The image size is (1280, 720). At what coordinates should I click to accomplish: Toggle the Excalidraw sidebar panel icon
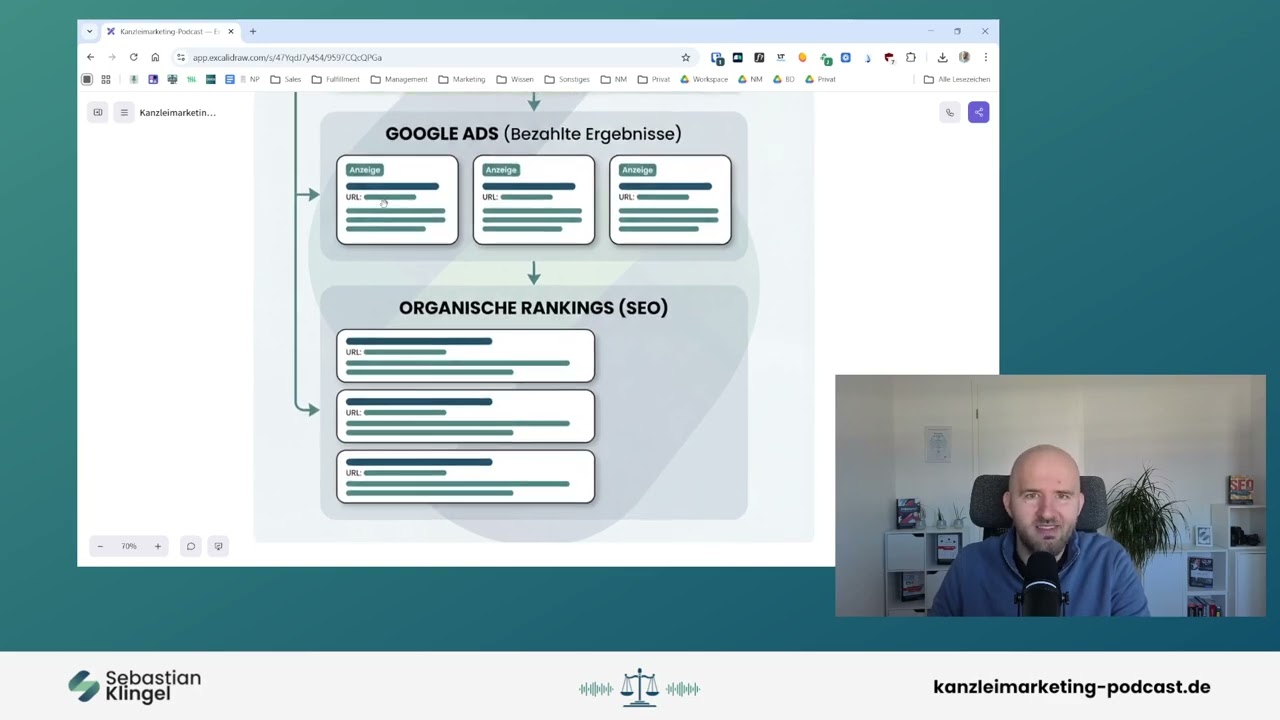98,112
